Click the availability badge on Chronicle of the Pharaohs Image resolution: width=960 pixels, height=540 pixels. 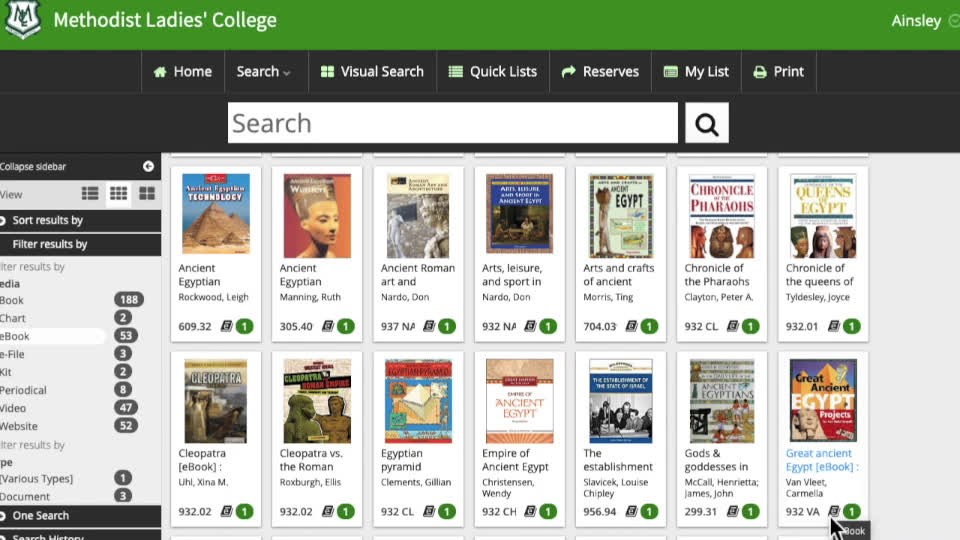pos(750,326)
